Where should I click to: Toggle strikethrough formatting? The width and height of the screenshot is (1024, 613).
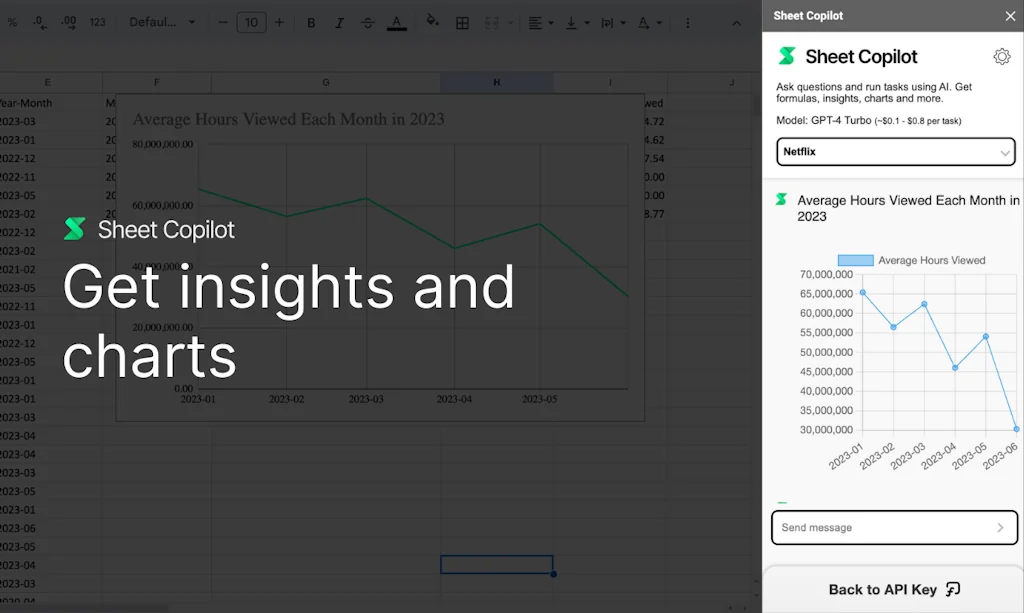(x=367, y=22)
